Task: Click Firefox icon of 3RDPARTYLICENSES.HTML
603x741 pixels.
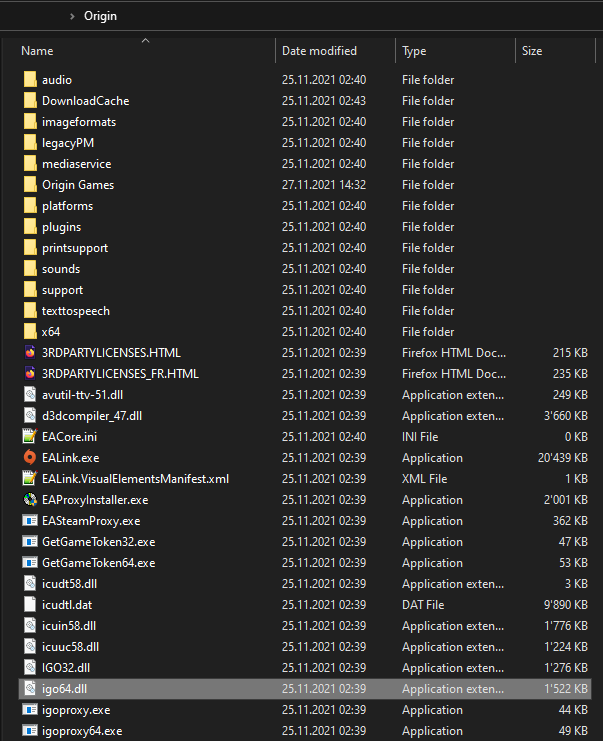Action: [x=30, y=353]
